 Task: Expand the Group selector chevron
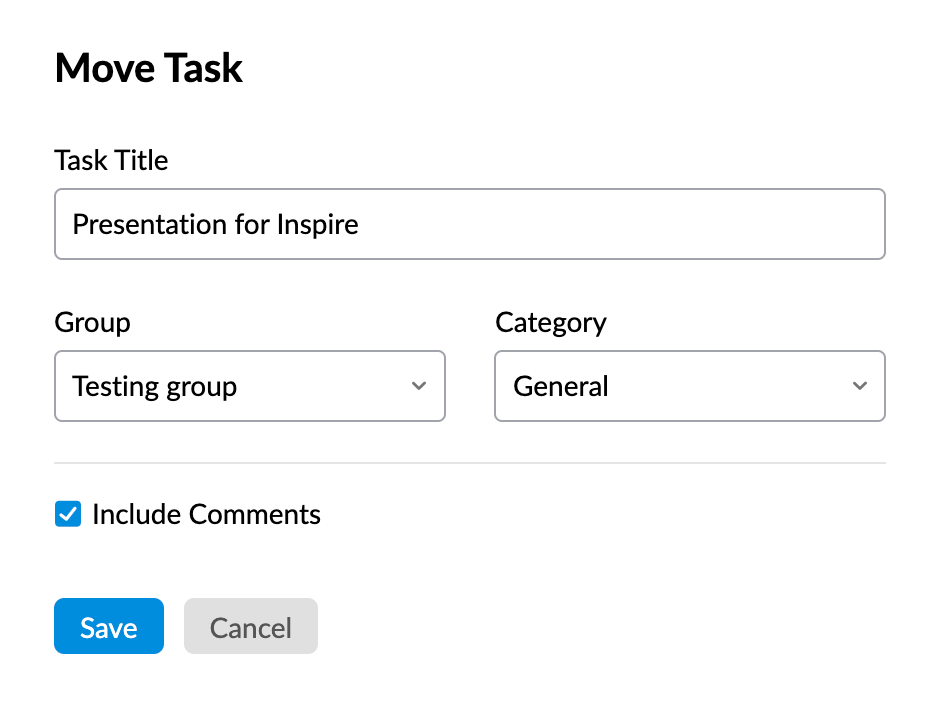click(419, 386)
